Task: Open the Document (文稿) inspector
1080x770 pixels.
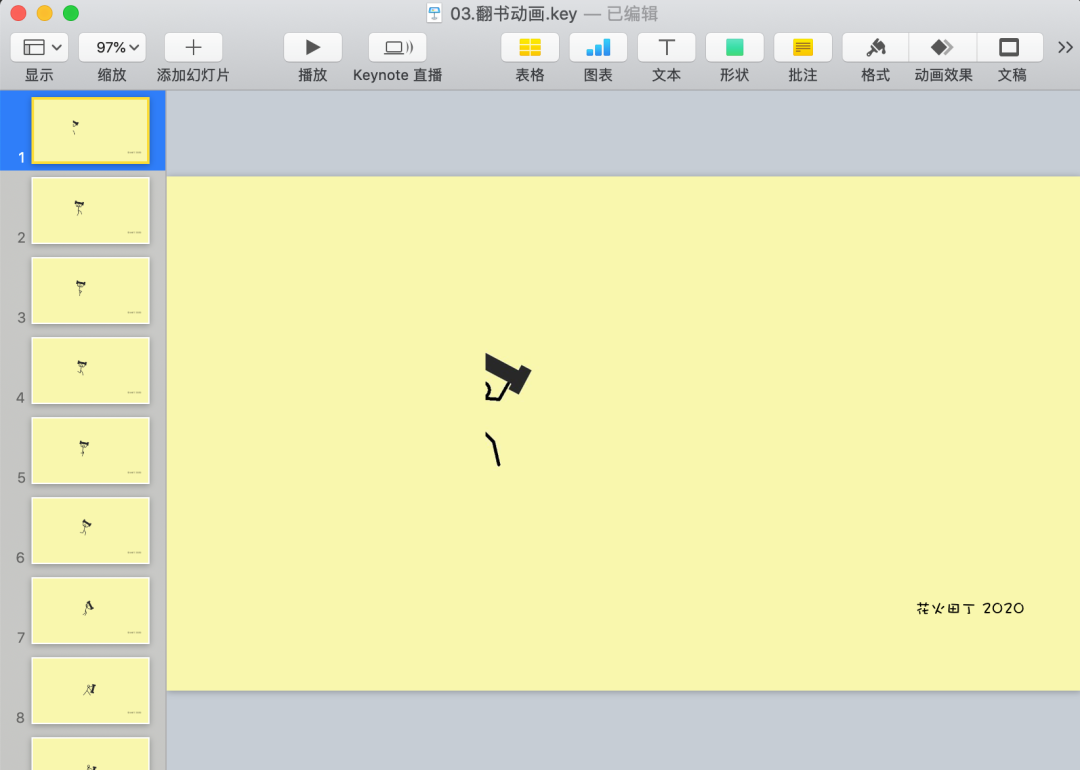Action: pos(1010,48)
